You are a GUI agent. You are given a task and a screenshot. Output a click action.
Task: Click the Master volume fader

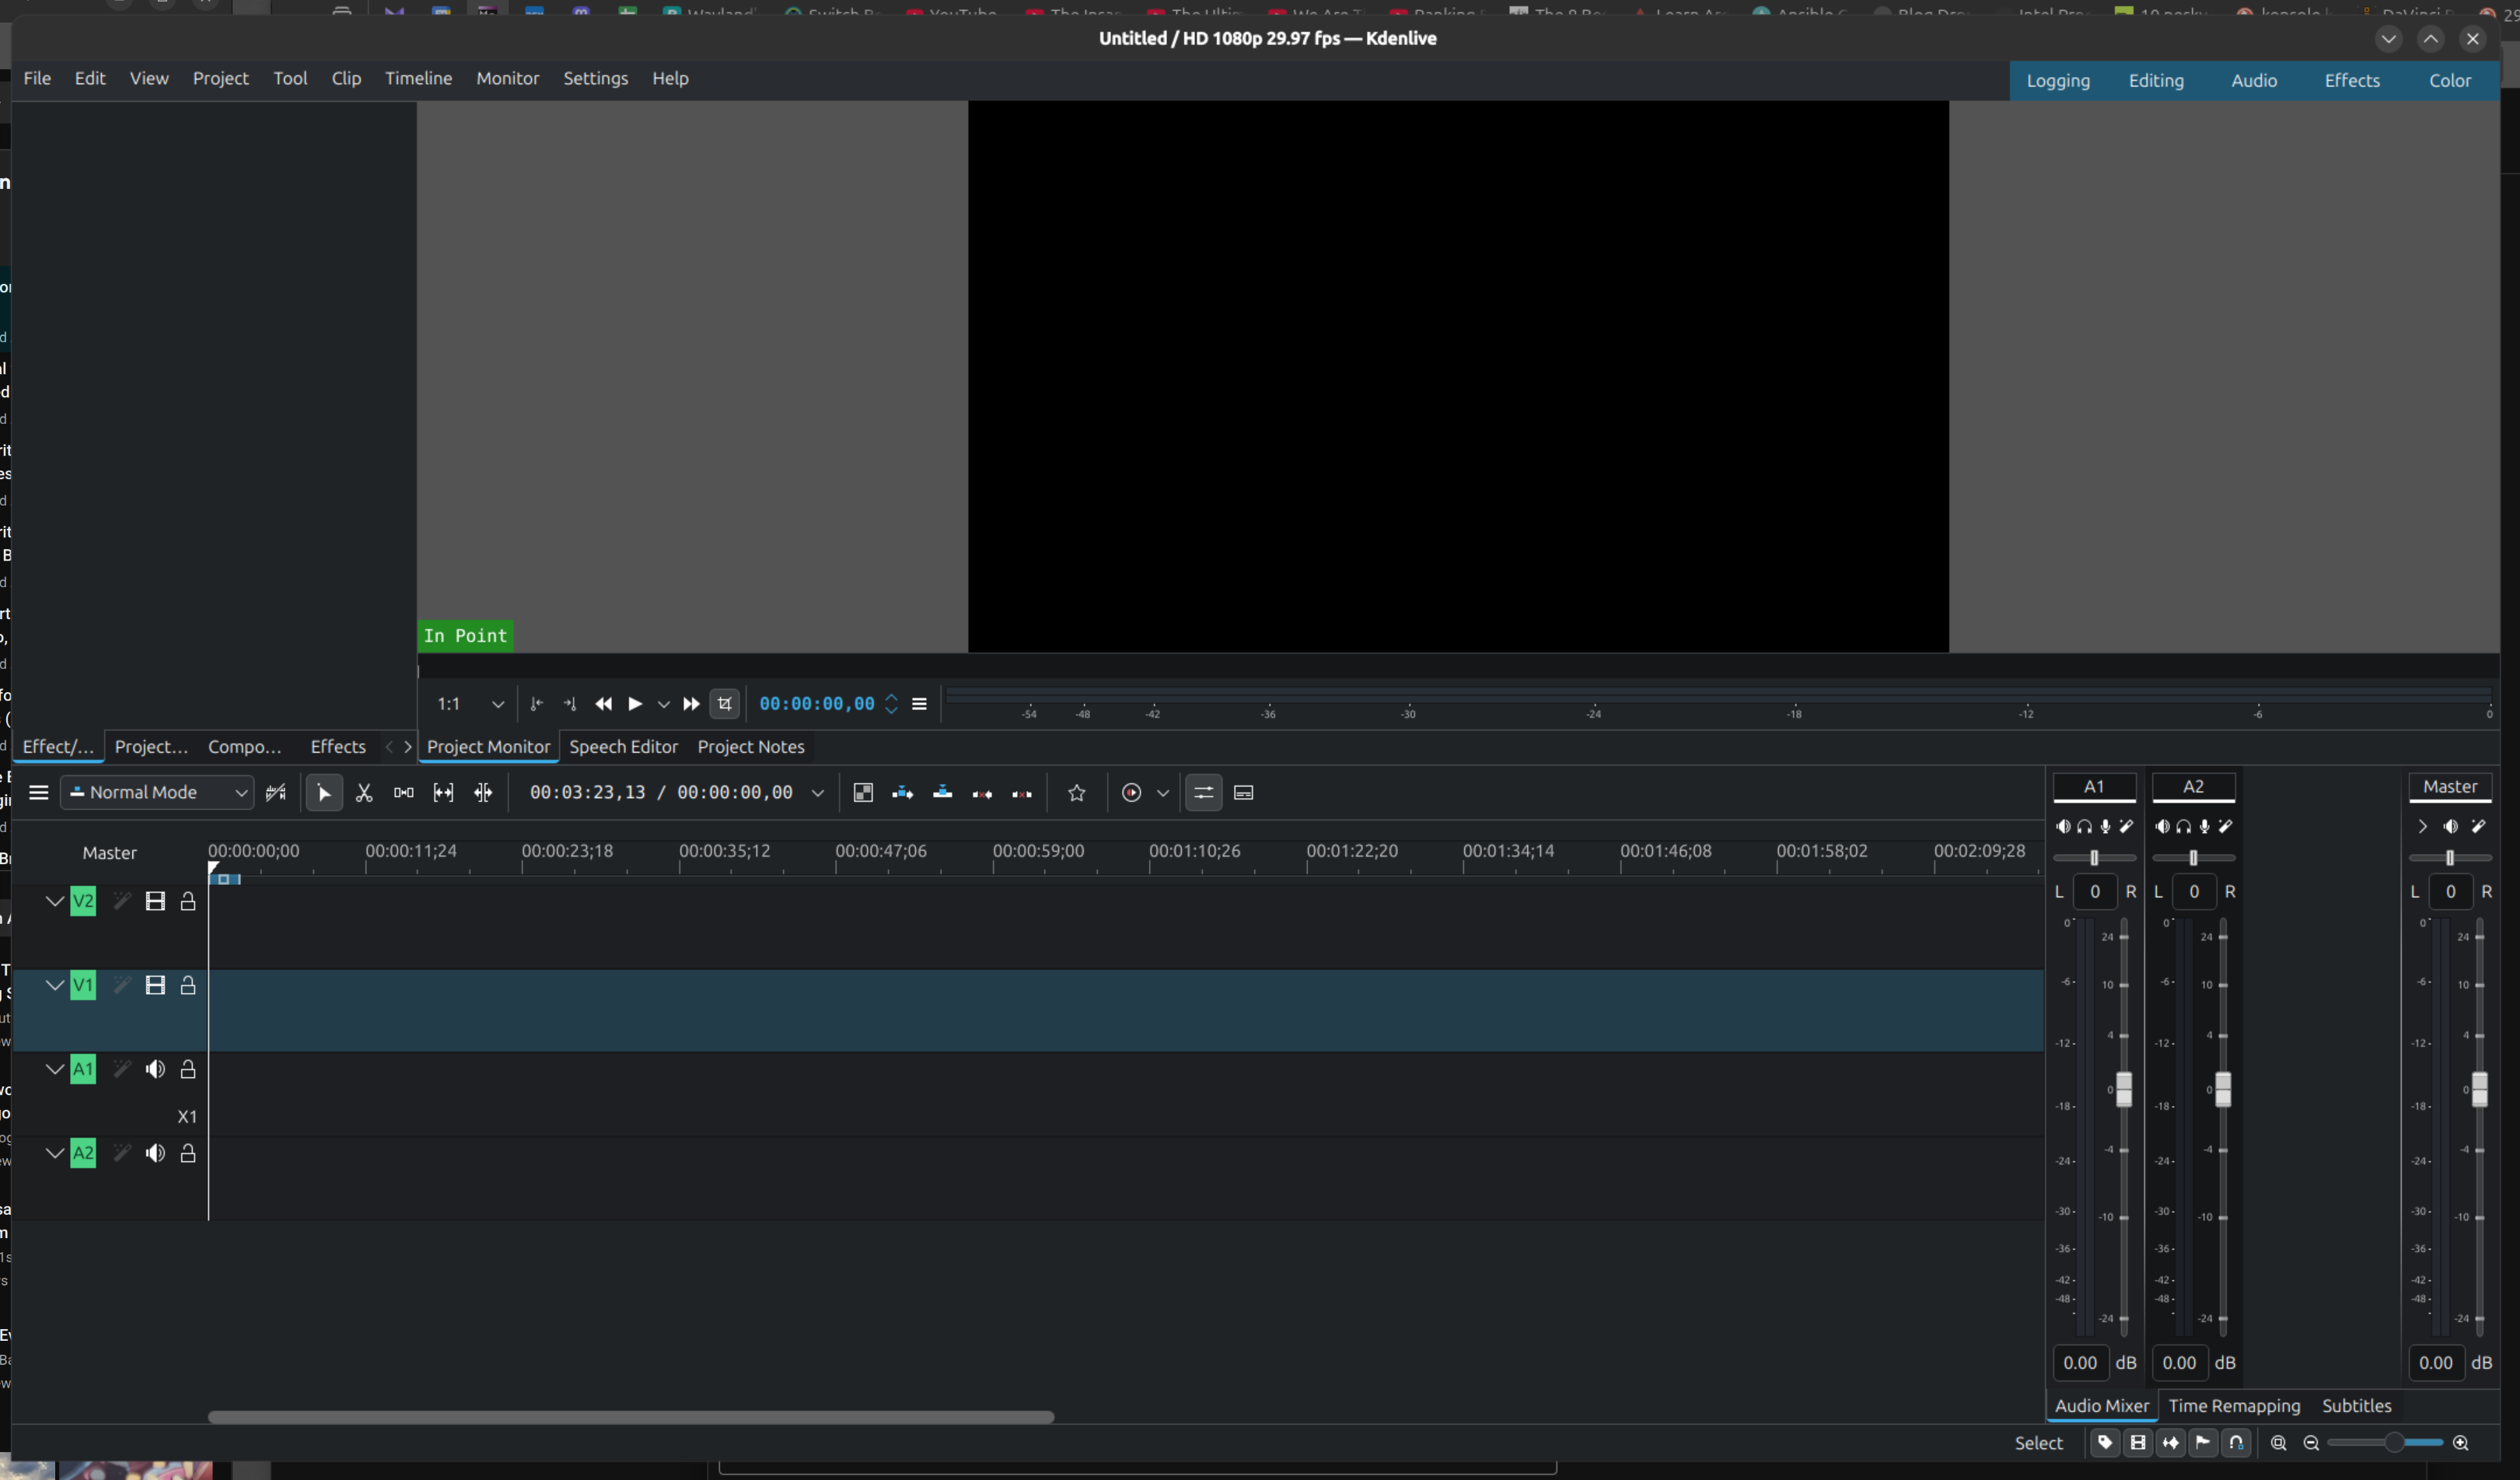(x=2479, y=1089)
